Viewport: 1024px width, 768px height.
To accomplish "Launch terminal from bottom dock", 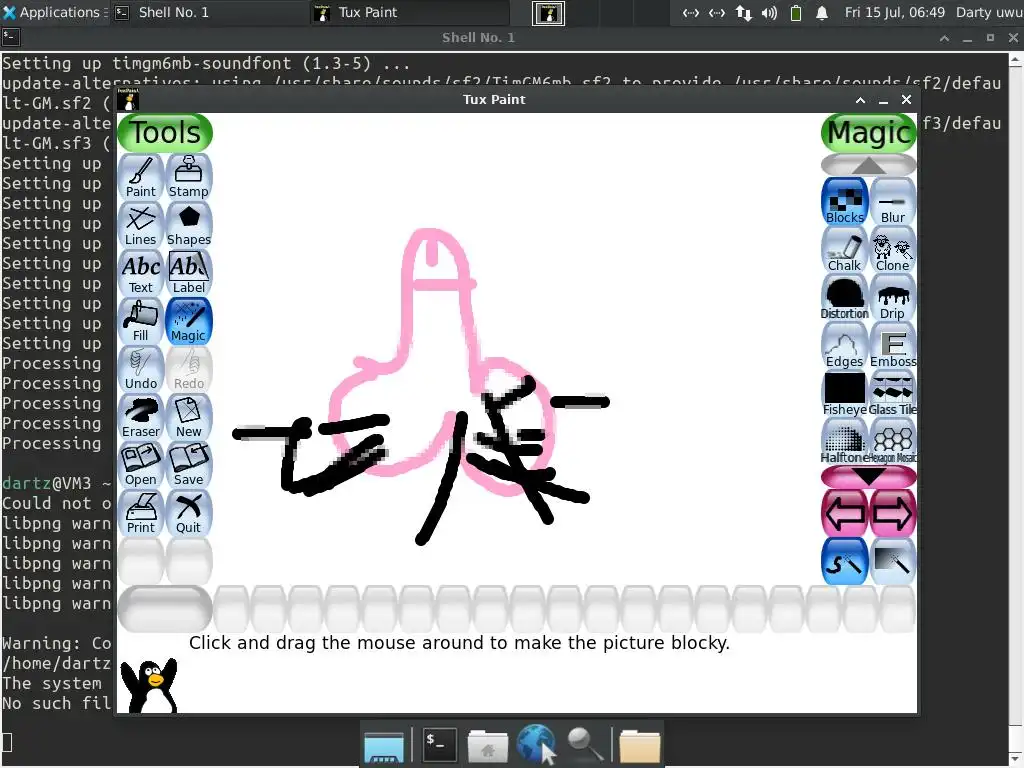I will pos(439,744).
